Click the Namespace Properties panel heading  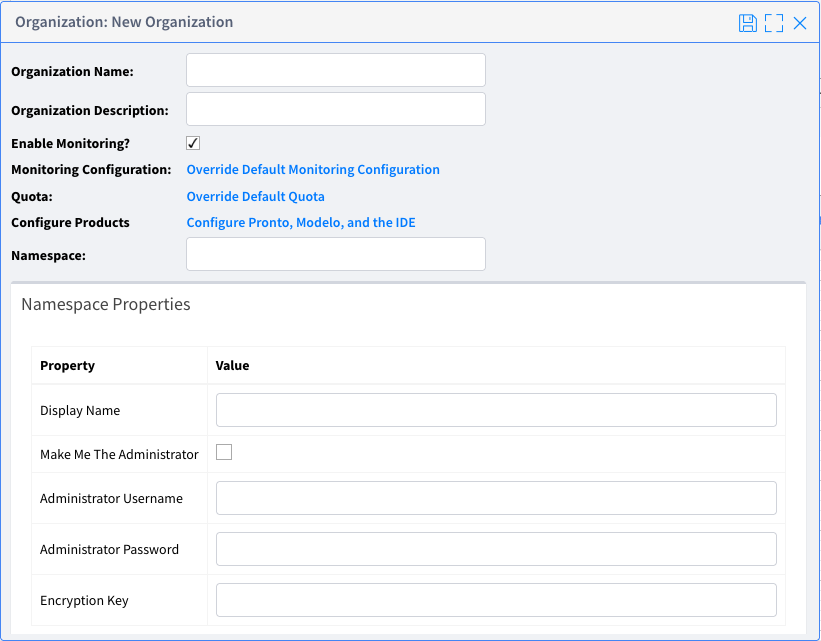[106, 305]
